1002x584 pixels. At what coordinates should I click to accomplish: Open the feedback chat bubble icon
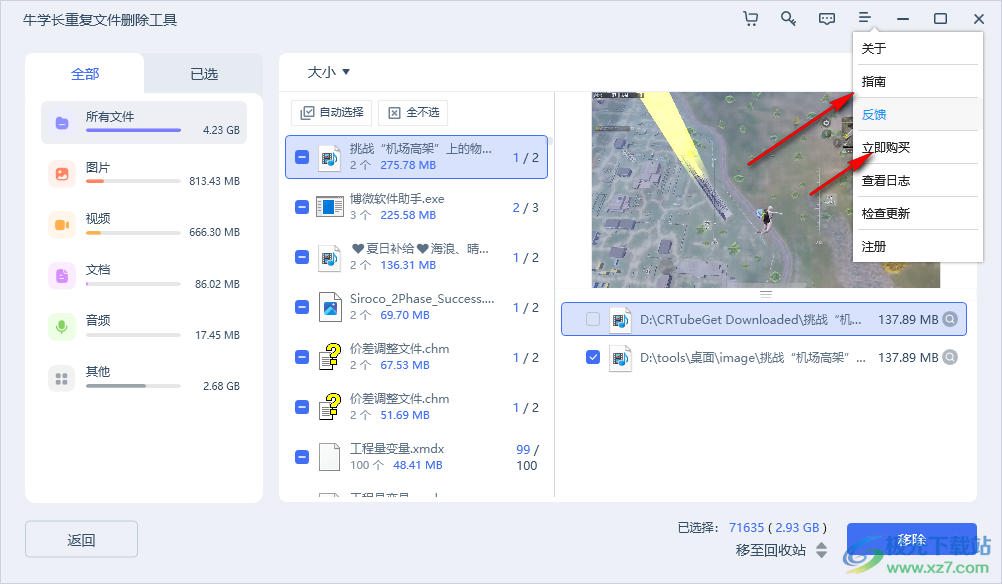click(827, 19)
